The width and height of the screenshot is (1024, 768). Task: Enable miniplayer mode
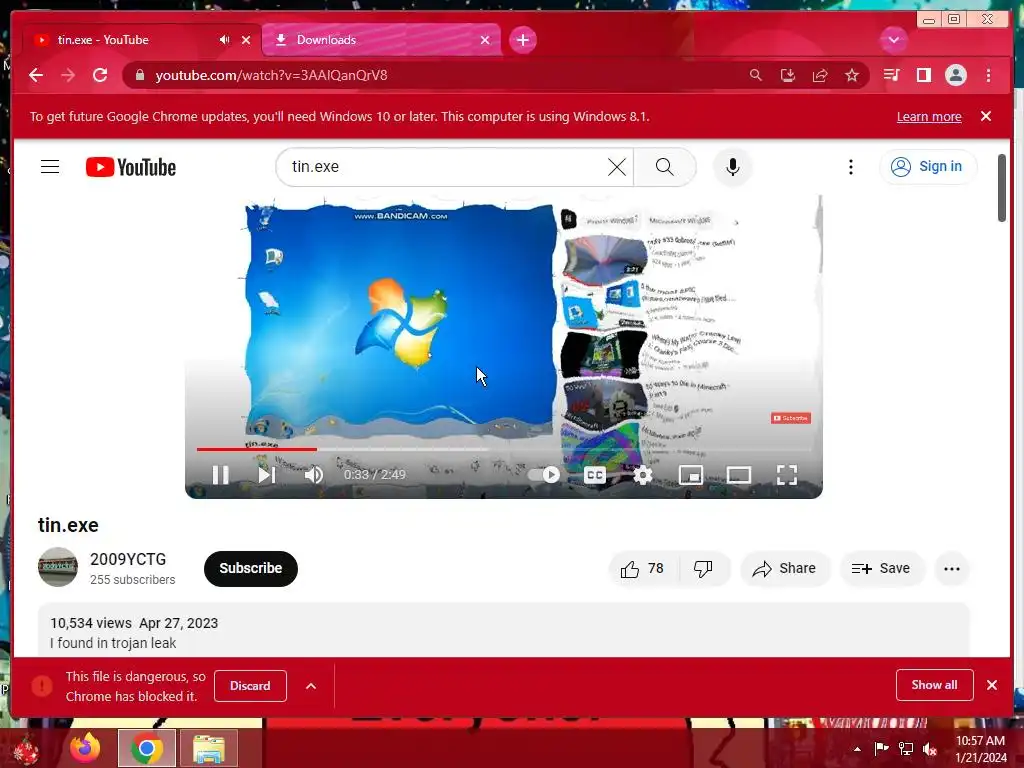[690, 475]
